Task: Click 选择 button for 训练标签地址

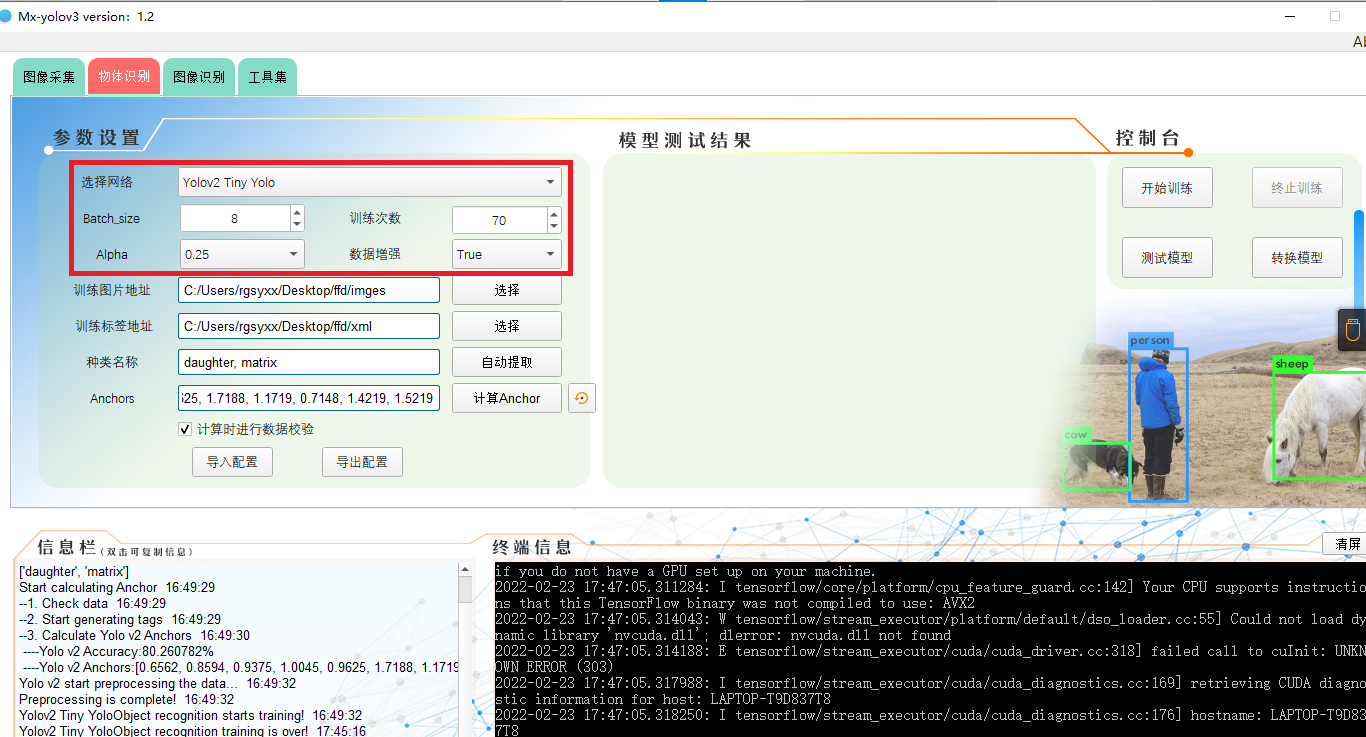Action: pyautogui.click(x=507, y=326)
